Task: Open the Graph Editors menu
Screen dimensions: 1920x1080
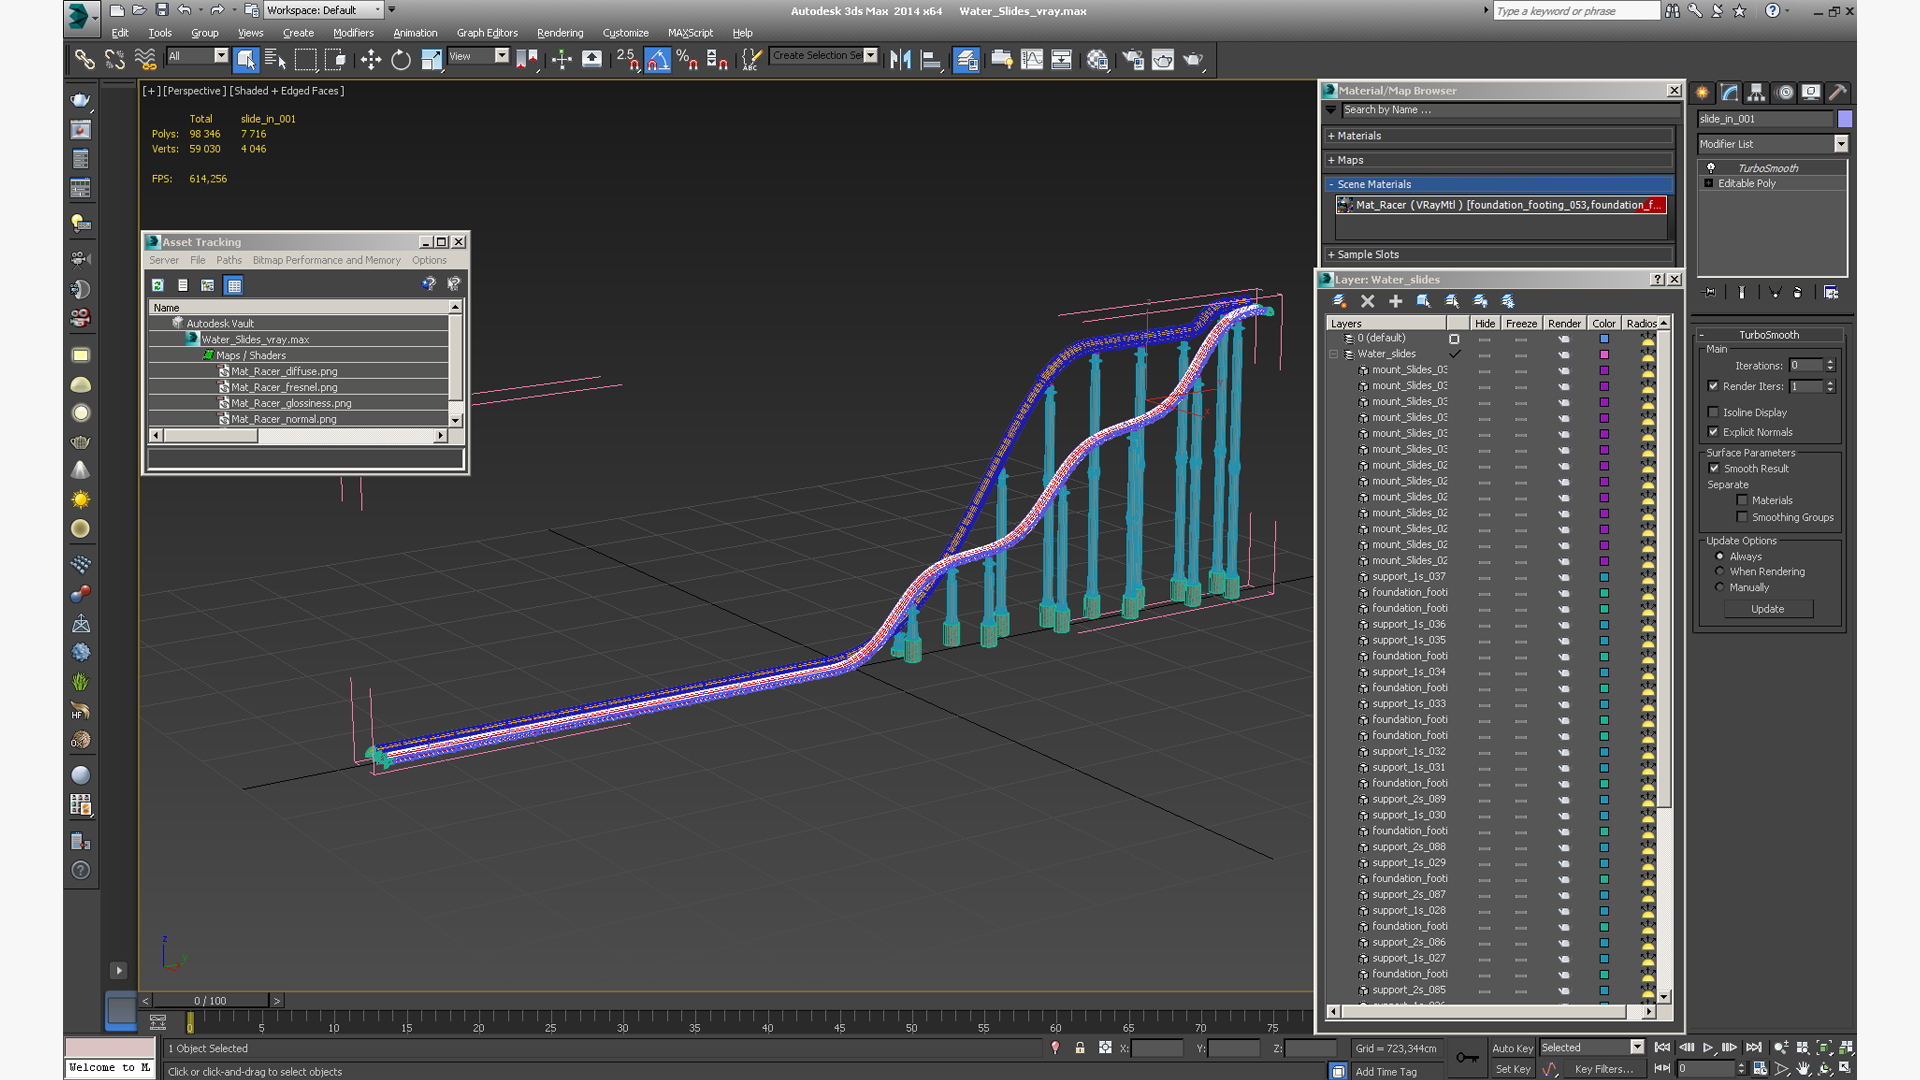Action: click(487, 33)
